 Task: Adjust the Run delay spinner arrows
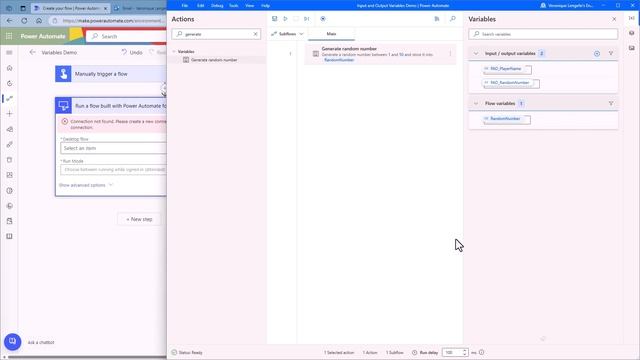[464, 352]
